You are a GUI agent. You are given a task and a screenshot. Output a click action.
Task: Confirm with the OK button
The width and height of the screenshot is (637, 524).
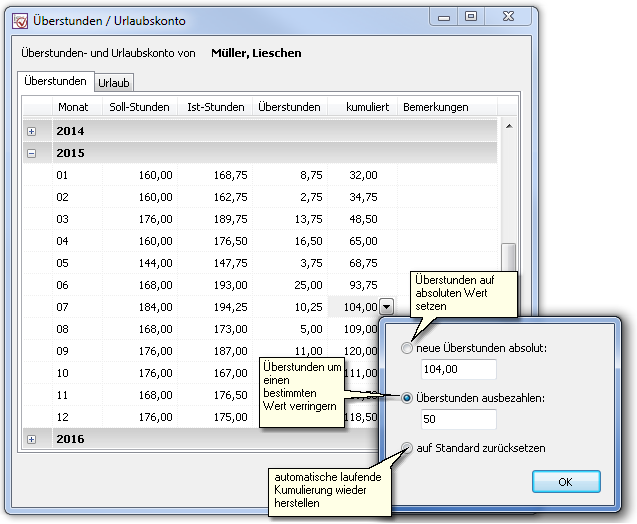(x=565, y=482)
